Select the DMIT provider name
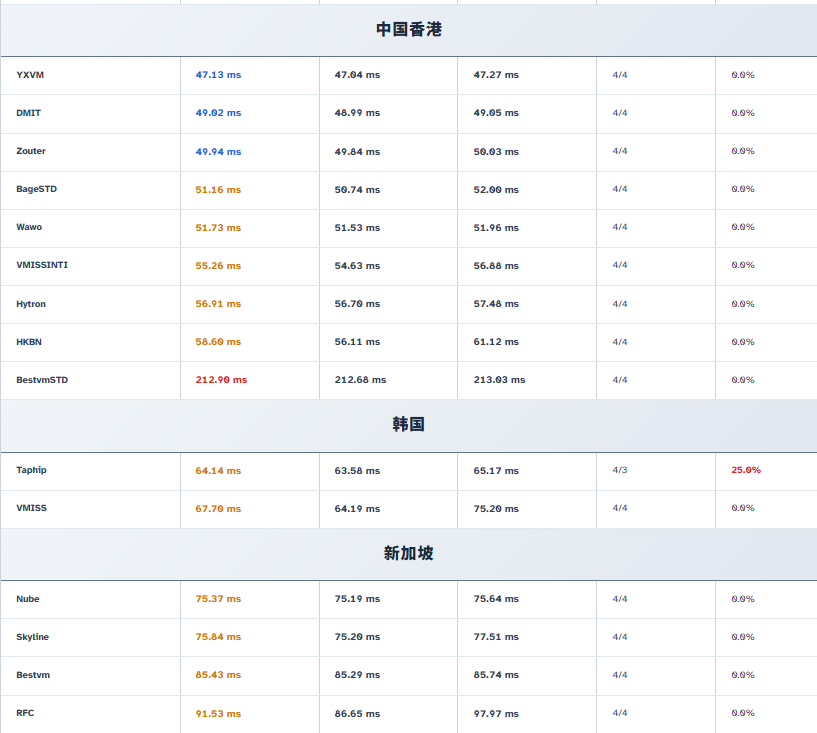Screen dimensions: 817x733 click(x=29, y=113)
